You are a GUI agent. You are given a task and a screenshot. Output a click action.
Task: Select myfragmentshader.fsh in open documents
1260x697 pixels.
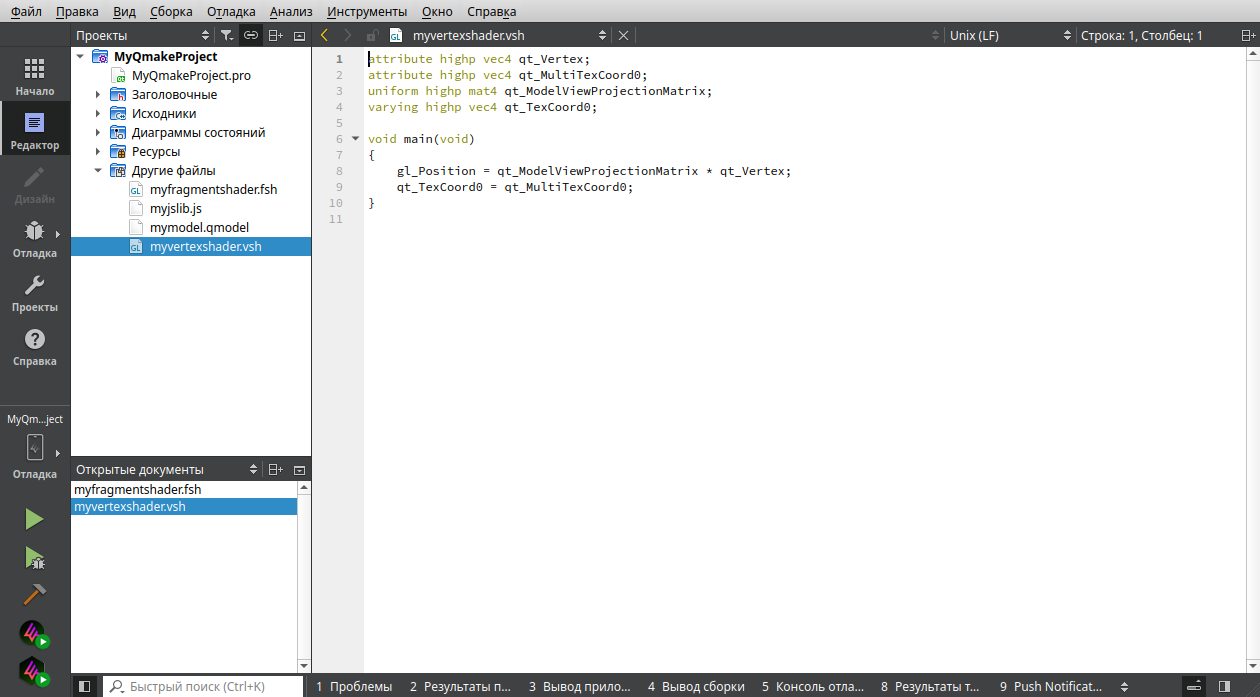coord(138,490)
